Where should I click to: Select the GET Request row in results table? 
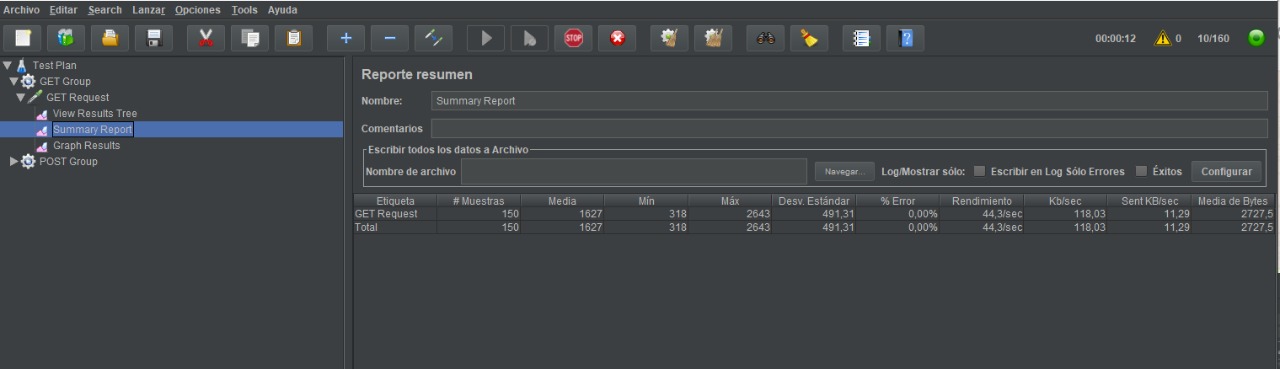814,214
